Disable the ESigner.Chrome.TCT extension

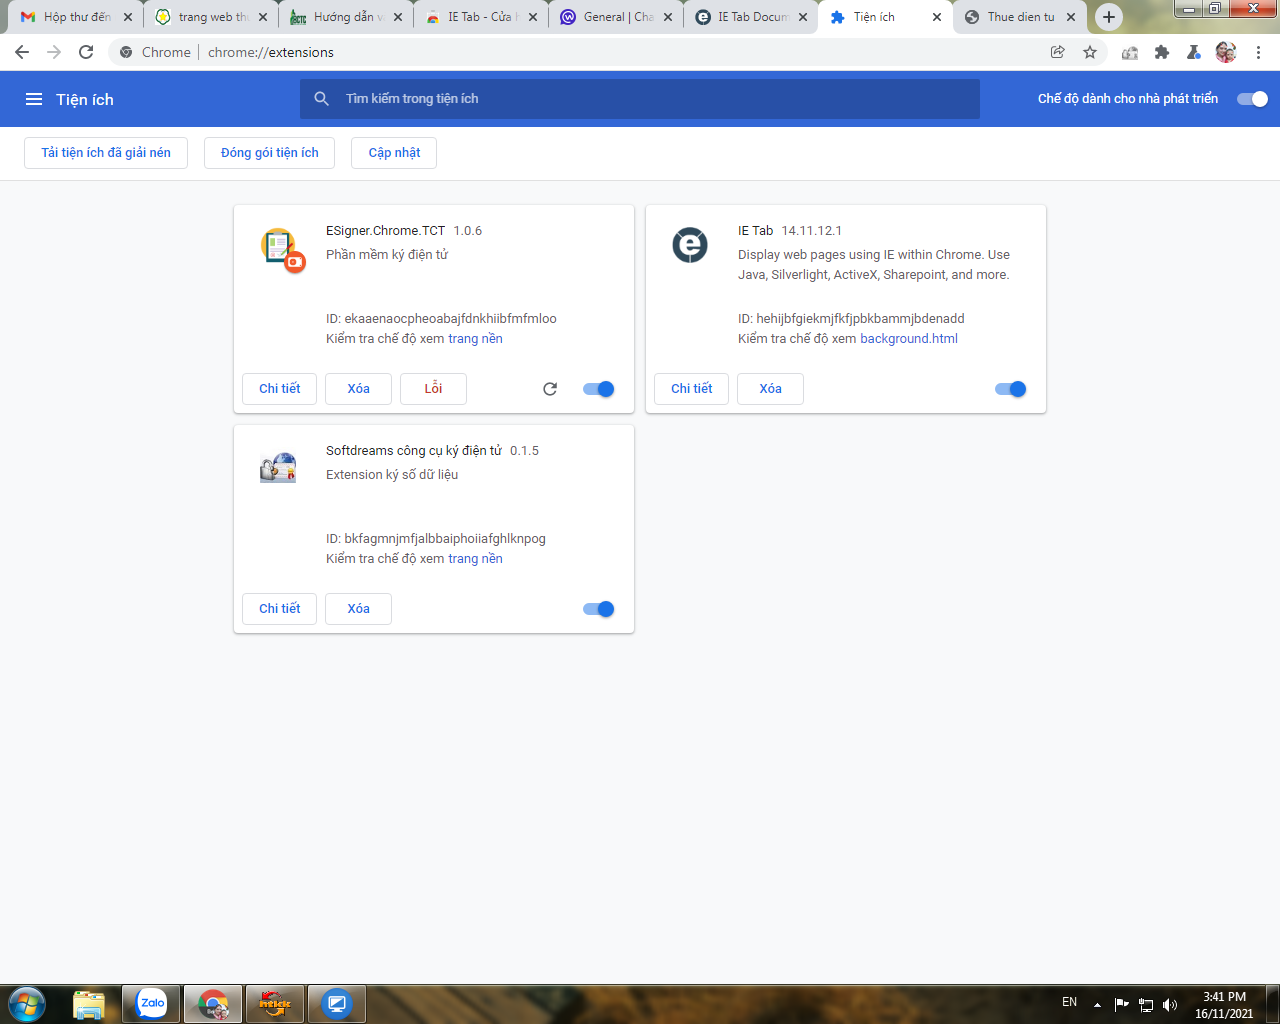pos(599,389)
